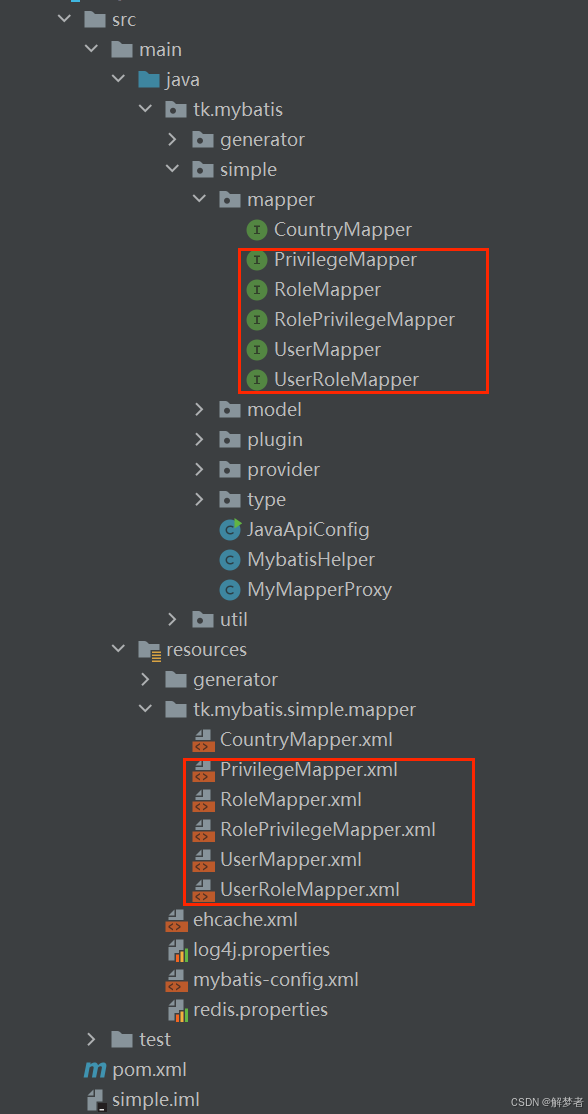Collapse the simple package chevron
Screen dimensions: 588x1114
173,169
